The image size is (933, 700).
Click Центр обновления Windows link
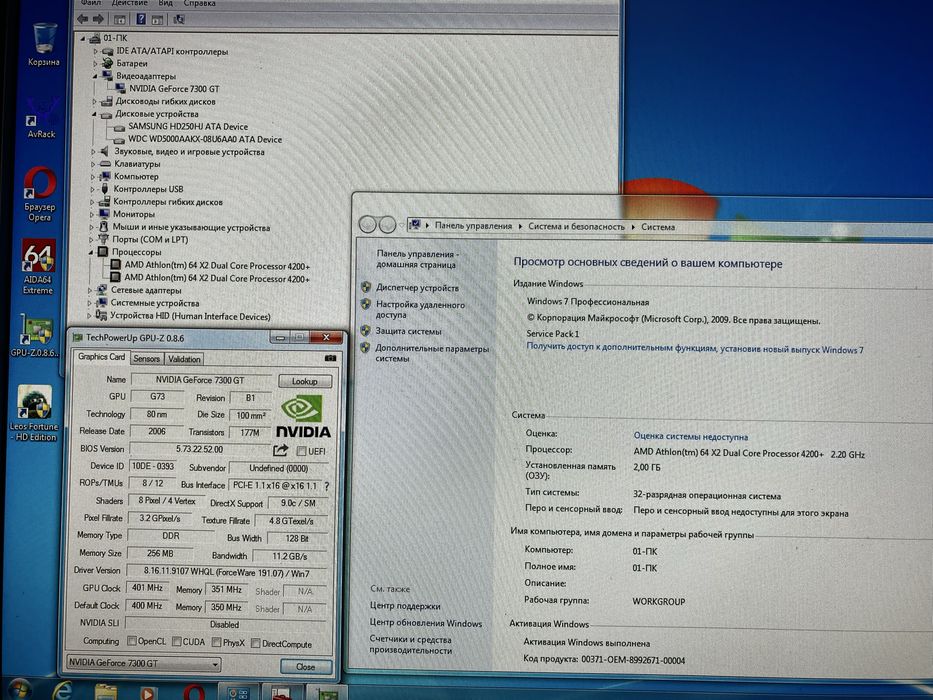(425, 623)
